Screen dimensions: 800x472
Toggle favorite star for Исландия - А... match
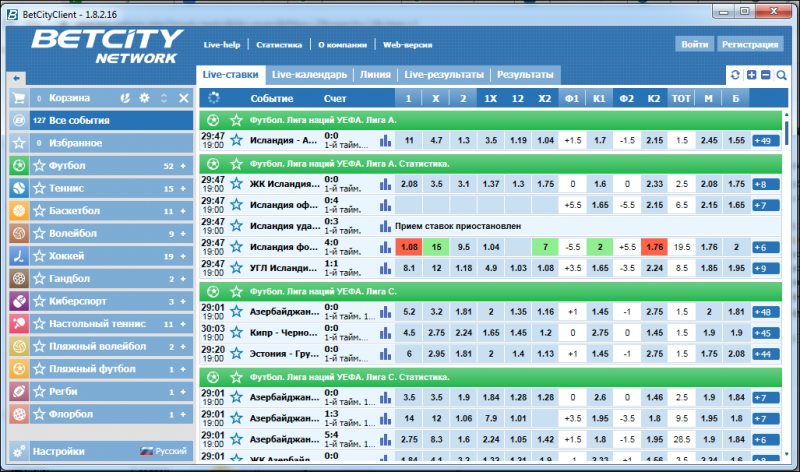tap(236, 140)
